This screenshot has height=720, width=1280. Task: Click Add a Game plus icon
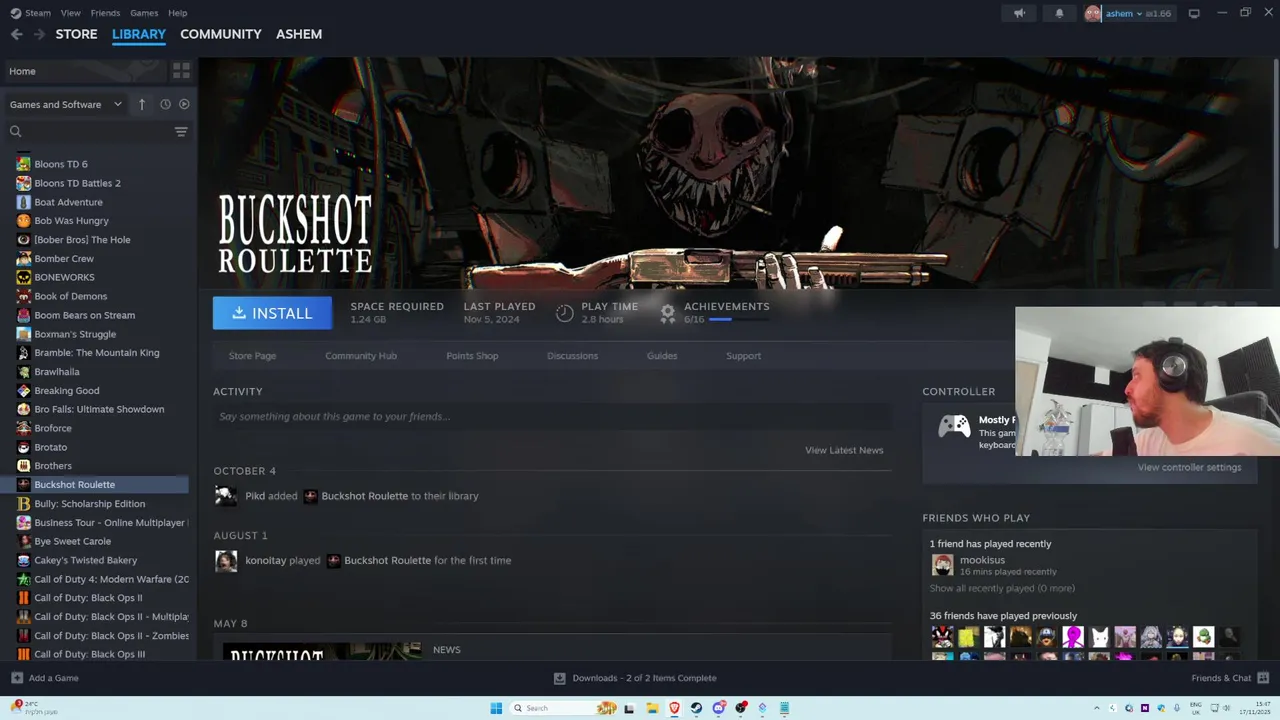17,678
